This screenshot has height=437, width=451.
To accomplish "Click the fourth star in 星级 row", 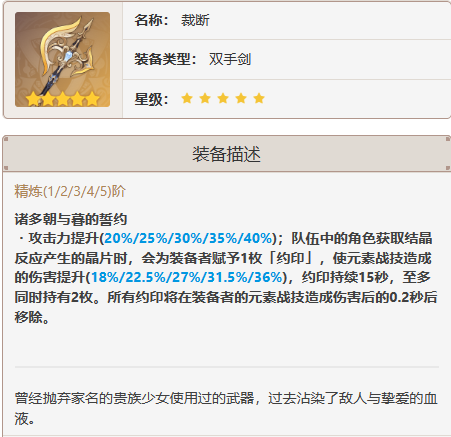I will (241, 98).
